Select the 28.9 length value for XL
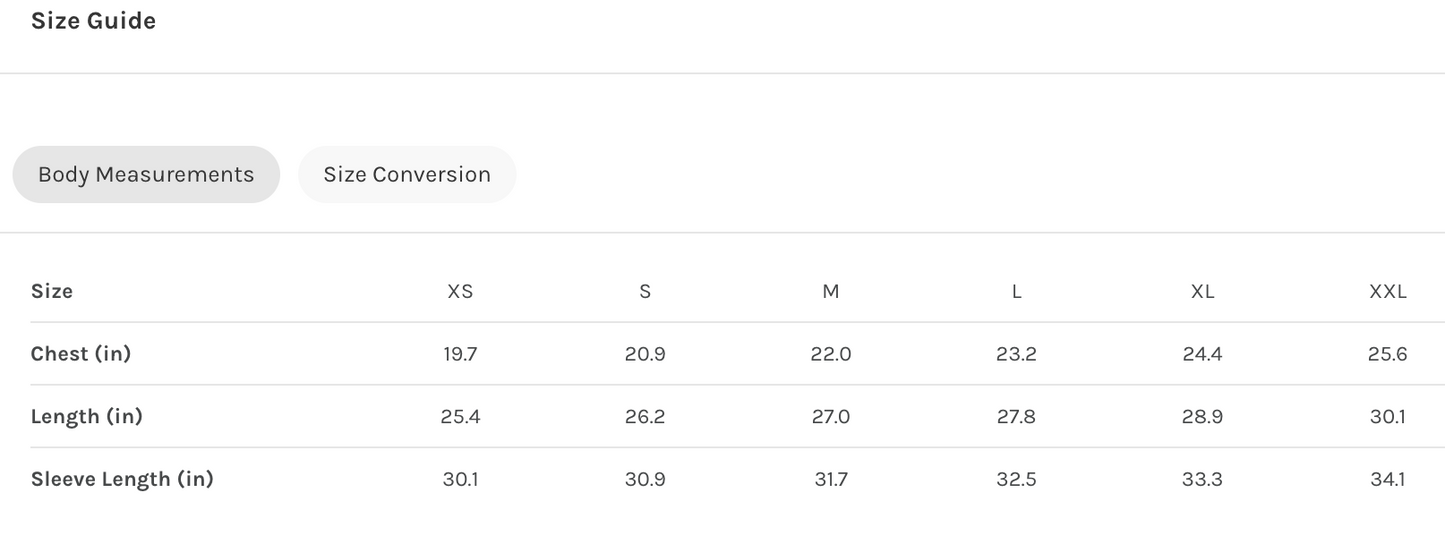 point(1202,417)
